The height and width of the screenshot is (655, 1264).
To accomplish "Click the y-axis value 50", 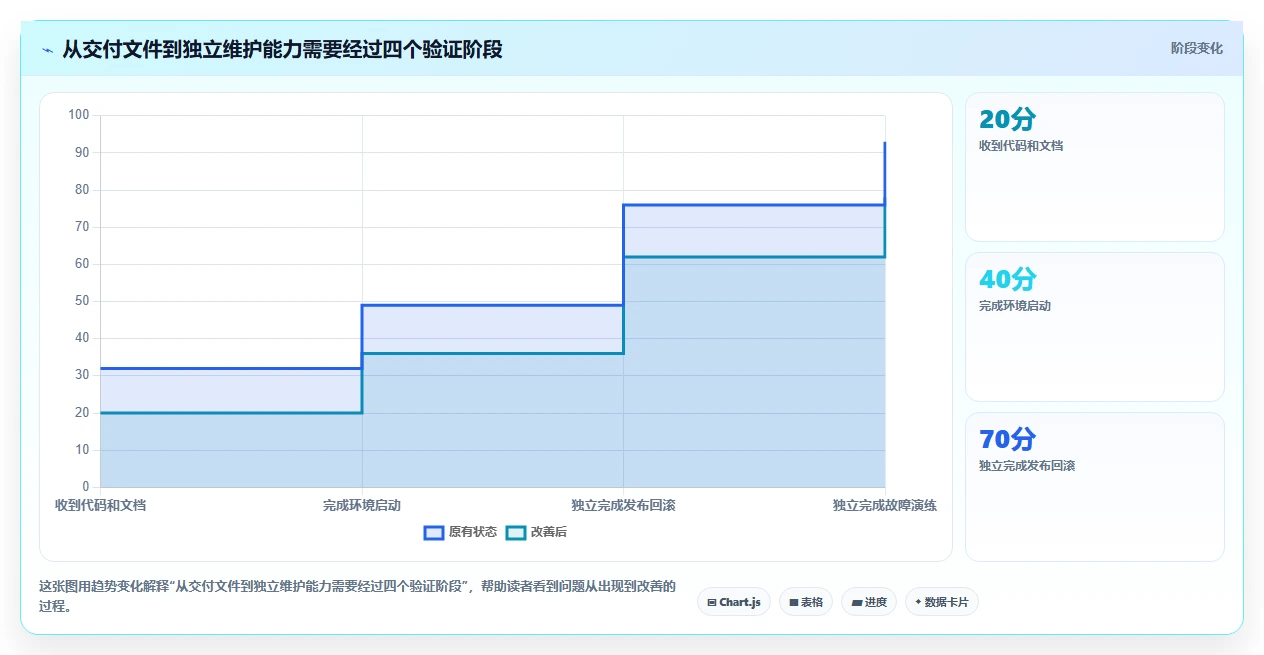I will point(82,301).
